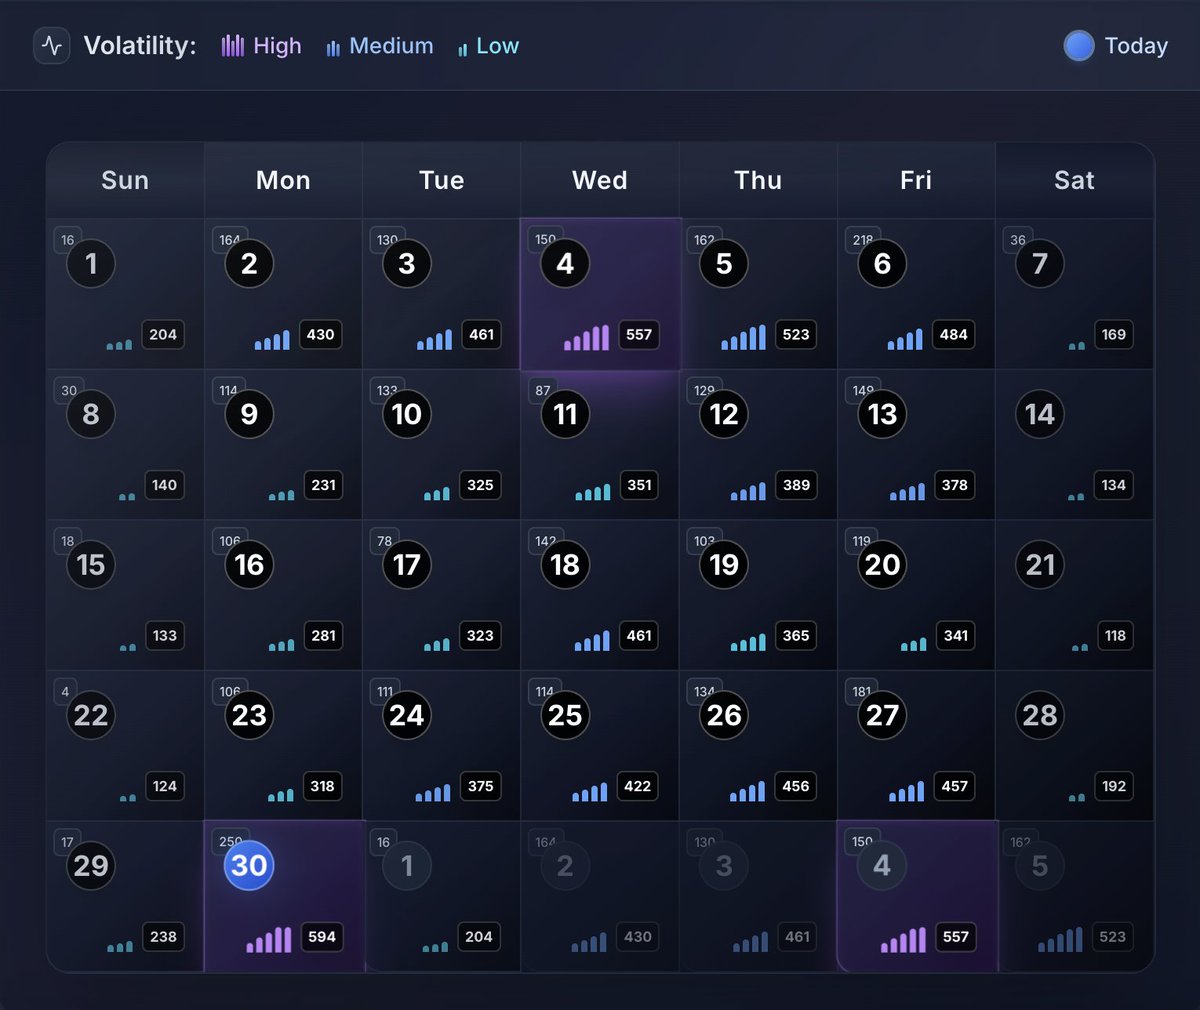Click the bars icon beside value 231

tap(281, 495)
